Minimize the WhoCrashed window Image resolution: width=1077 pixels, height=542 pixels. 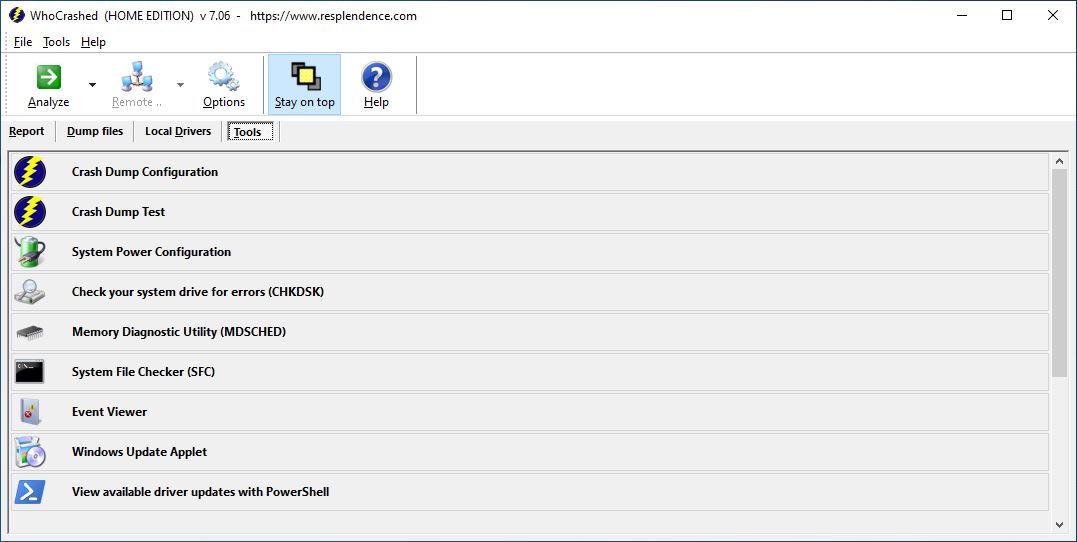click(960, 15)
